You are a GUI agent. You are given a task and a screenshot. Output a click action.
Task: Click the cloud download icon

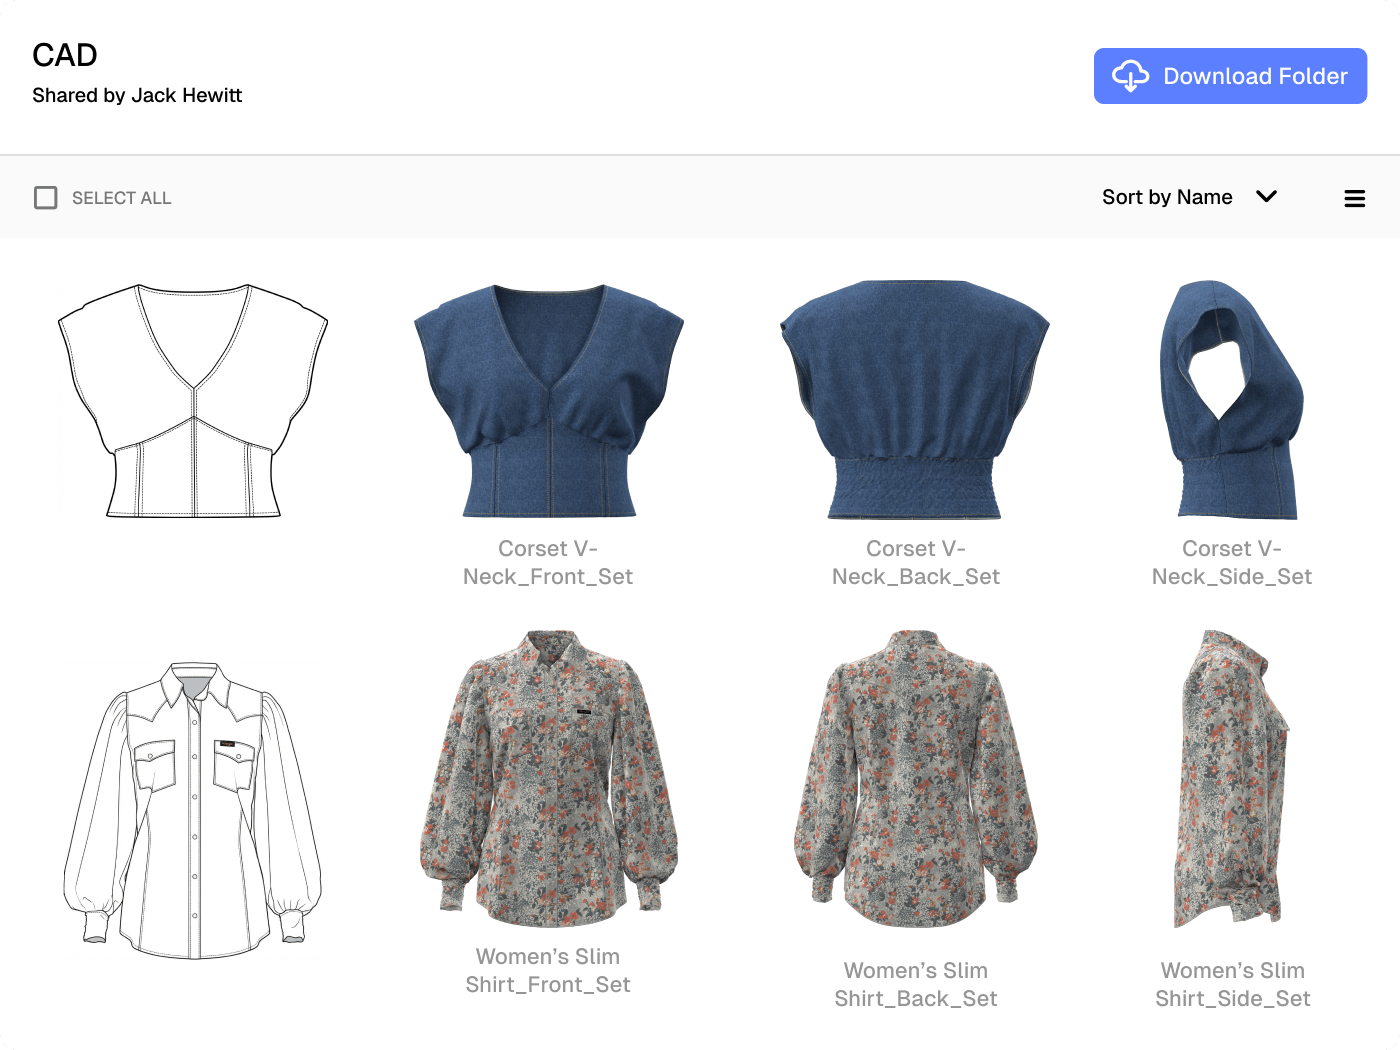(x=1131, y=76)
